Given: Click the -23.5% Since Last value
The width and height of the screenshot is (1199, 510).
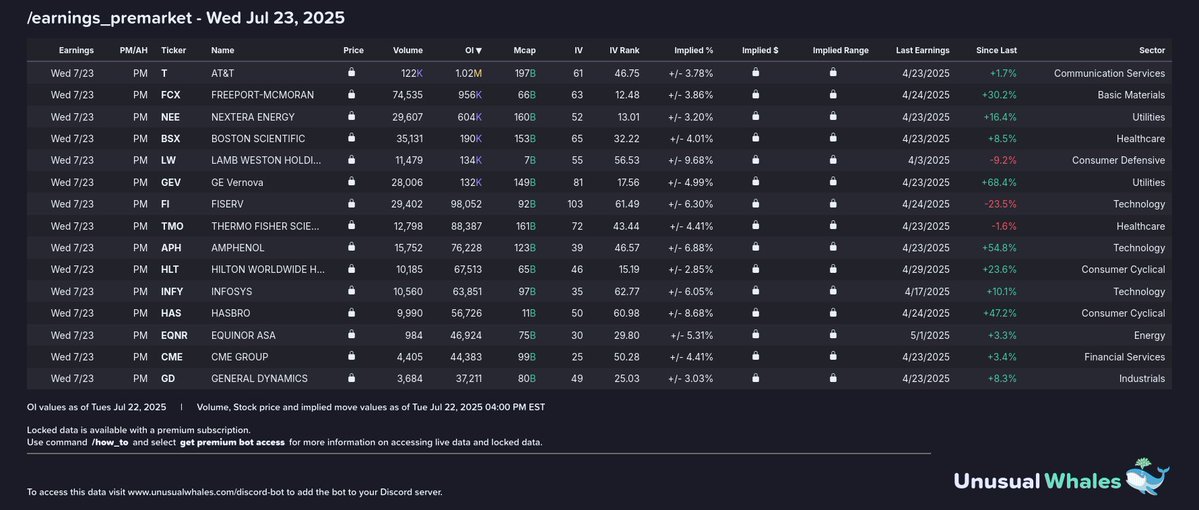Looking at the screenshot, I should tap(999, 204).
